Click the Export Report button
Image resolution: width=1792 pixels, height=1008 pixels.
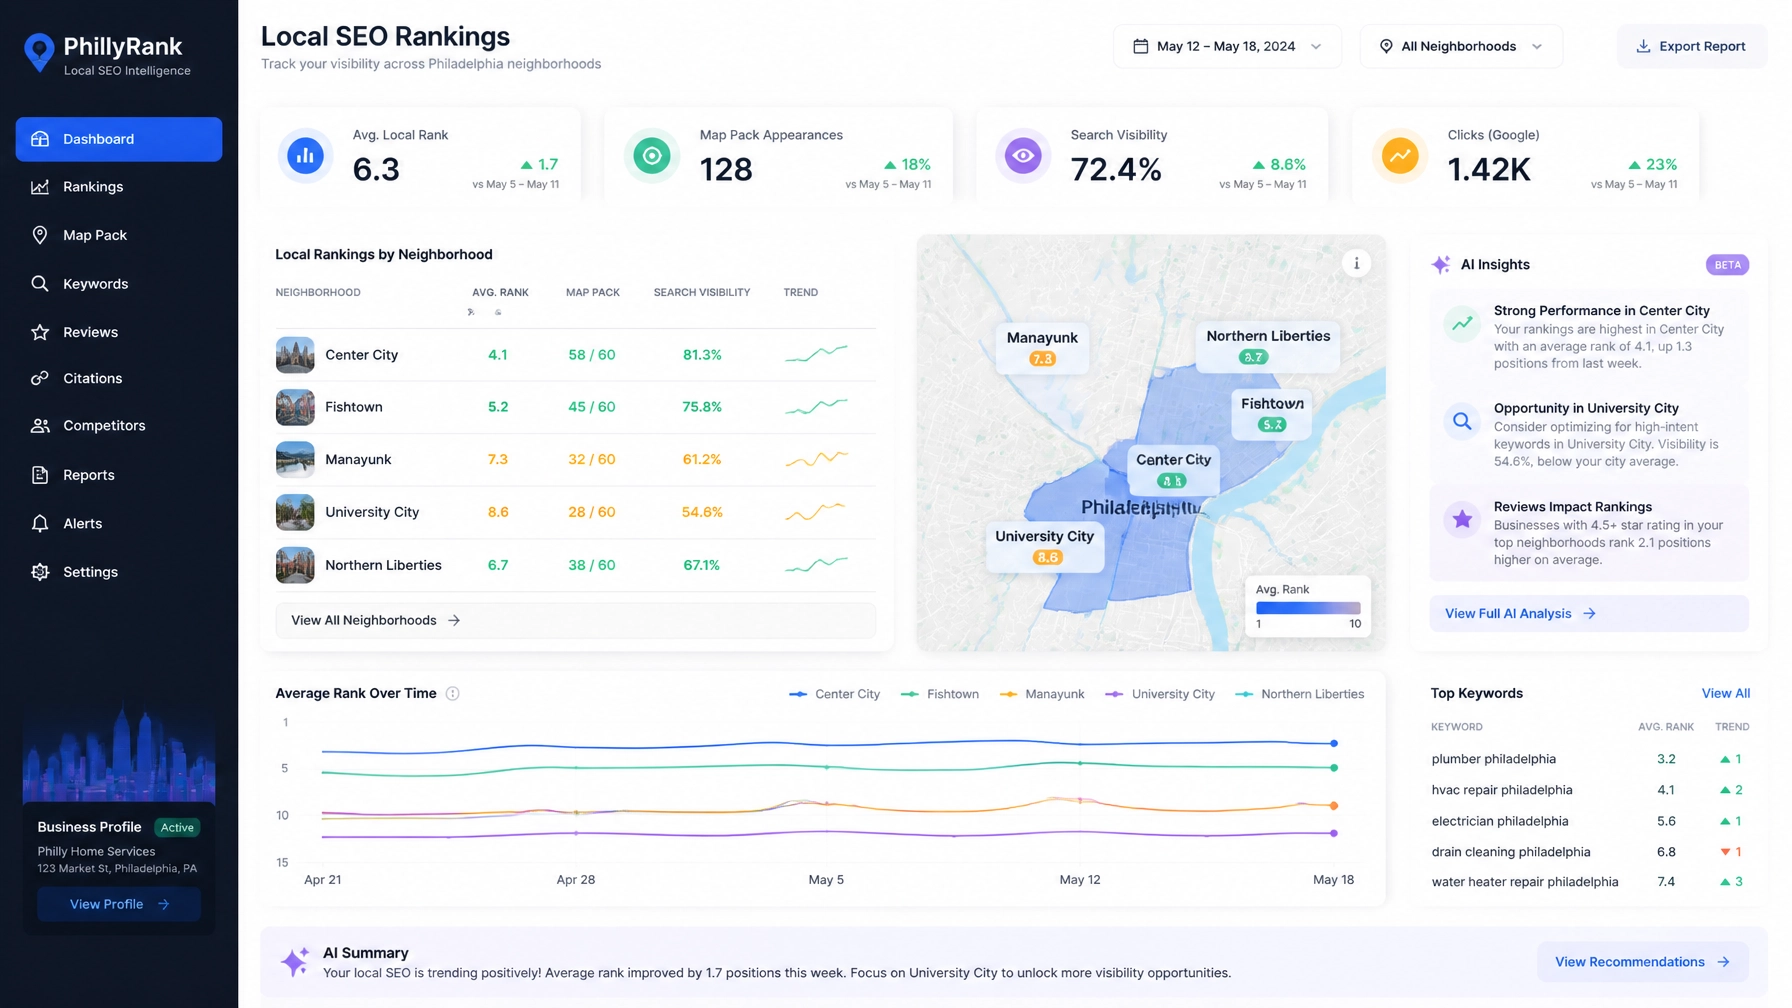(x=1691, y=46)
